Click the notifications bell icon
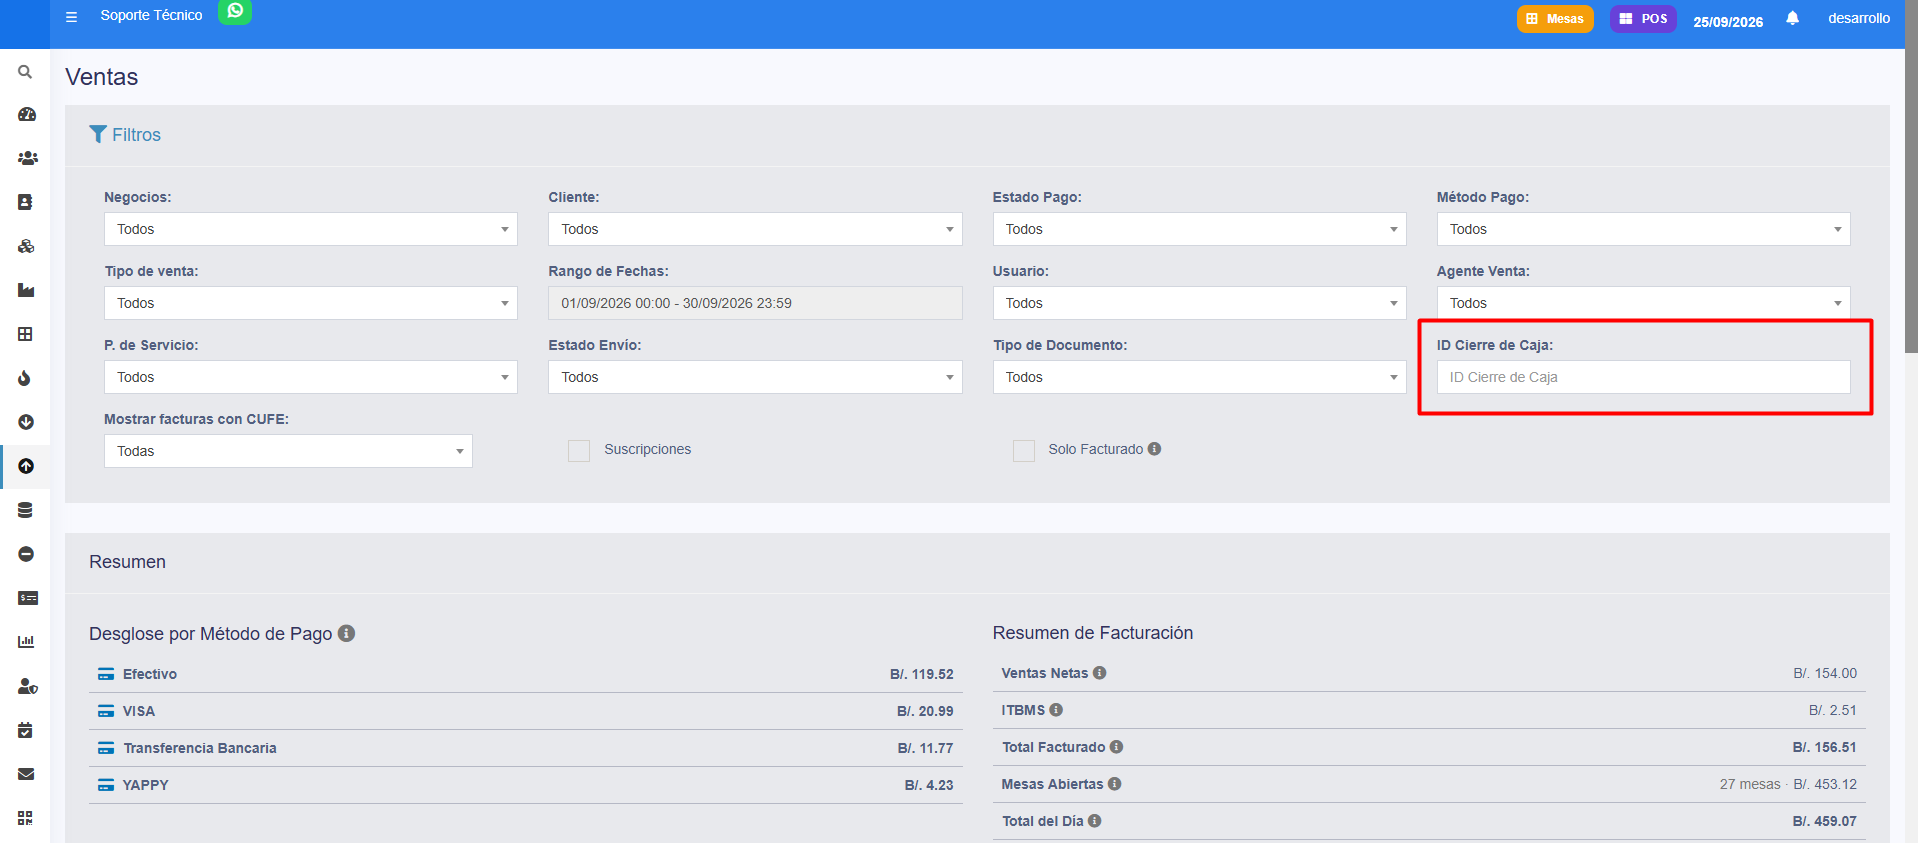This screenshot has width=1918, height=843. [1792, 18]
